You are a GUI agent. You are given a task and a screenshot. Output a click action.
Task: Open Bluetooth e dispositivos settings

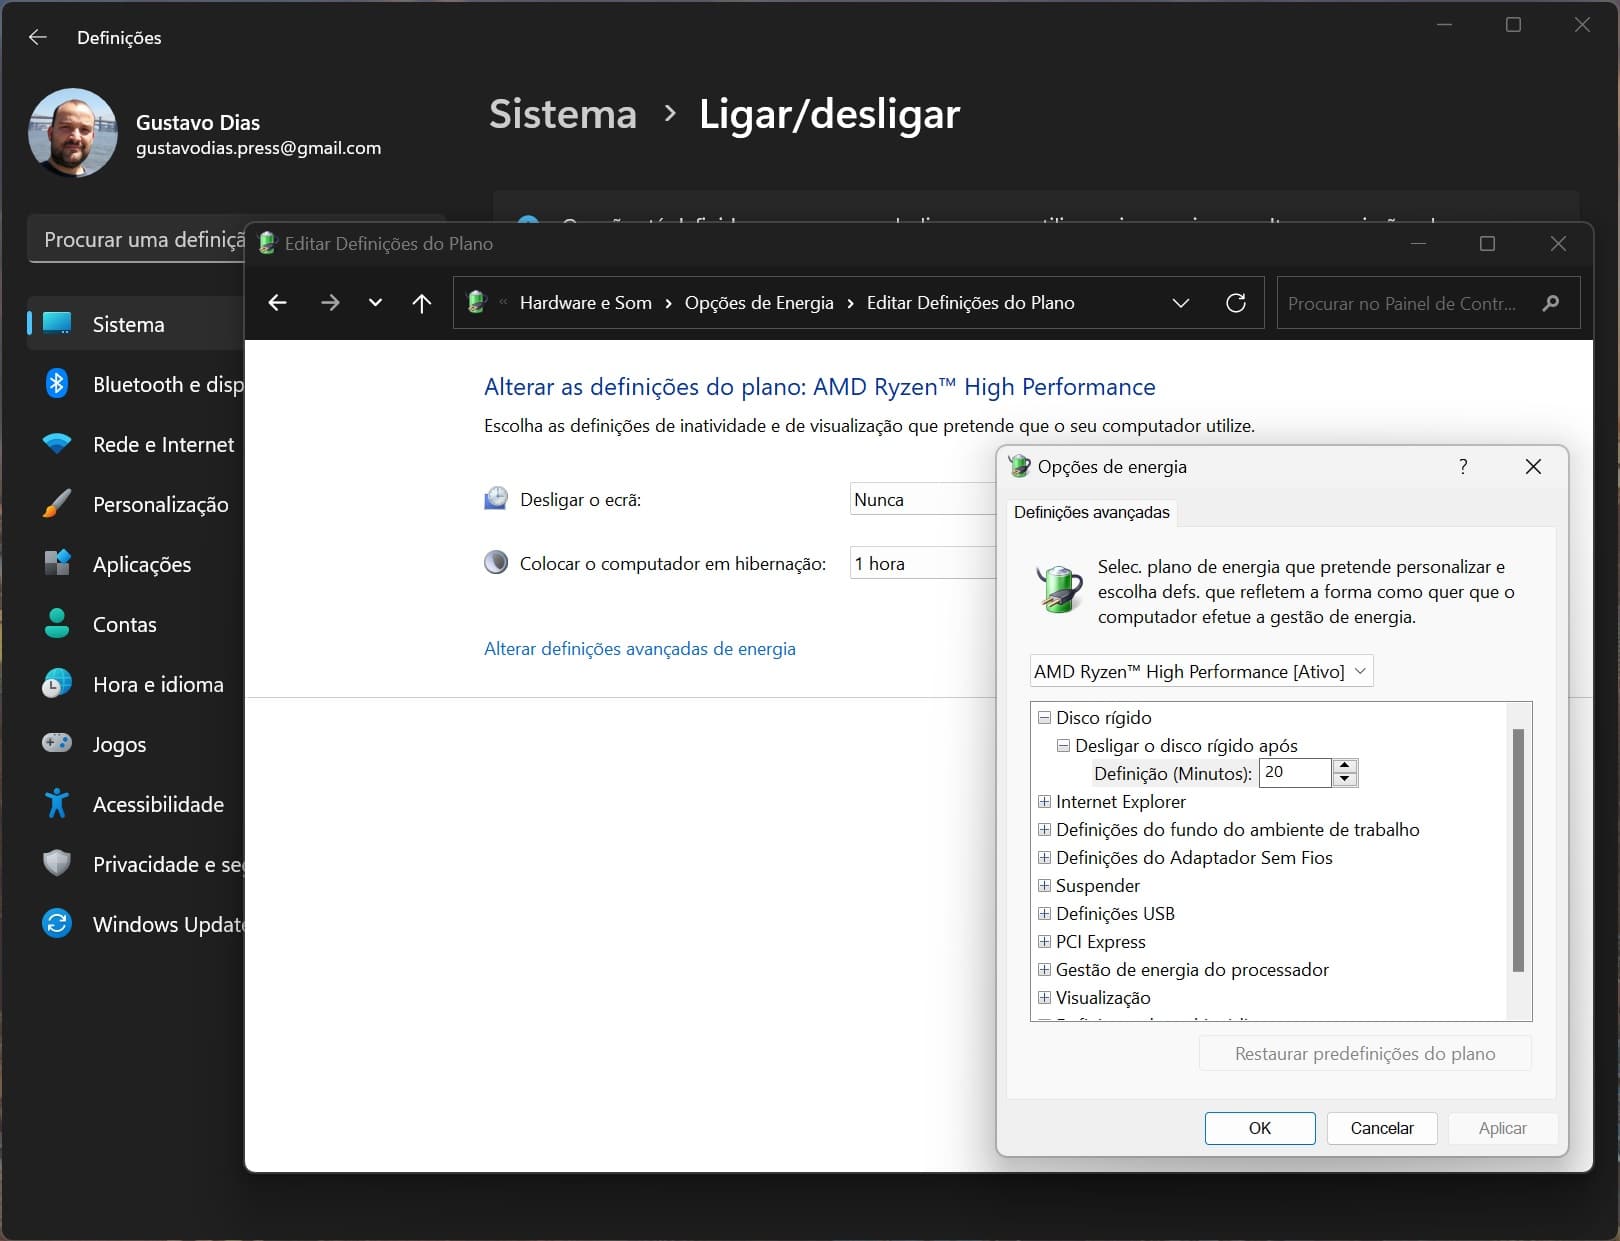(x=136, y=384)
